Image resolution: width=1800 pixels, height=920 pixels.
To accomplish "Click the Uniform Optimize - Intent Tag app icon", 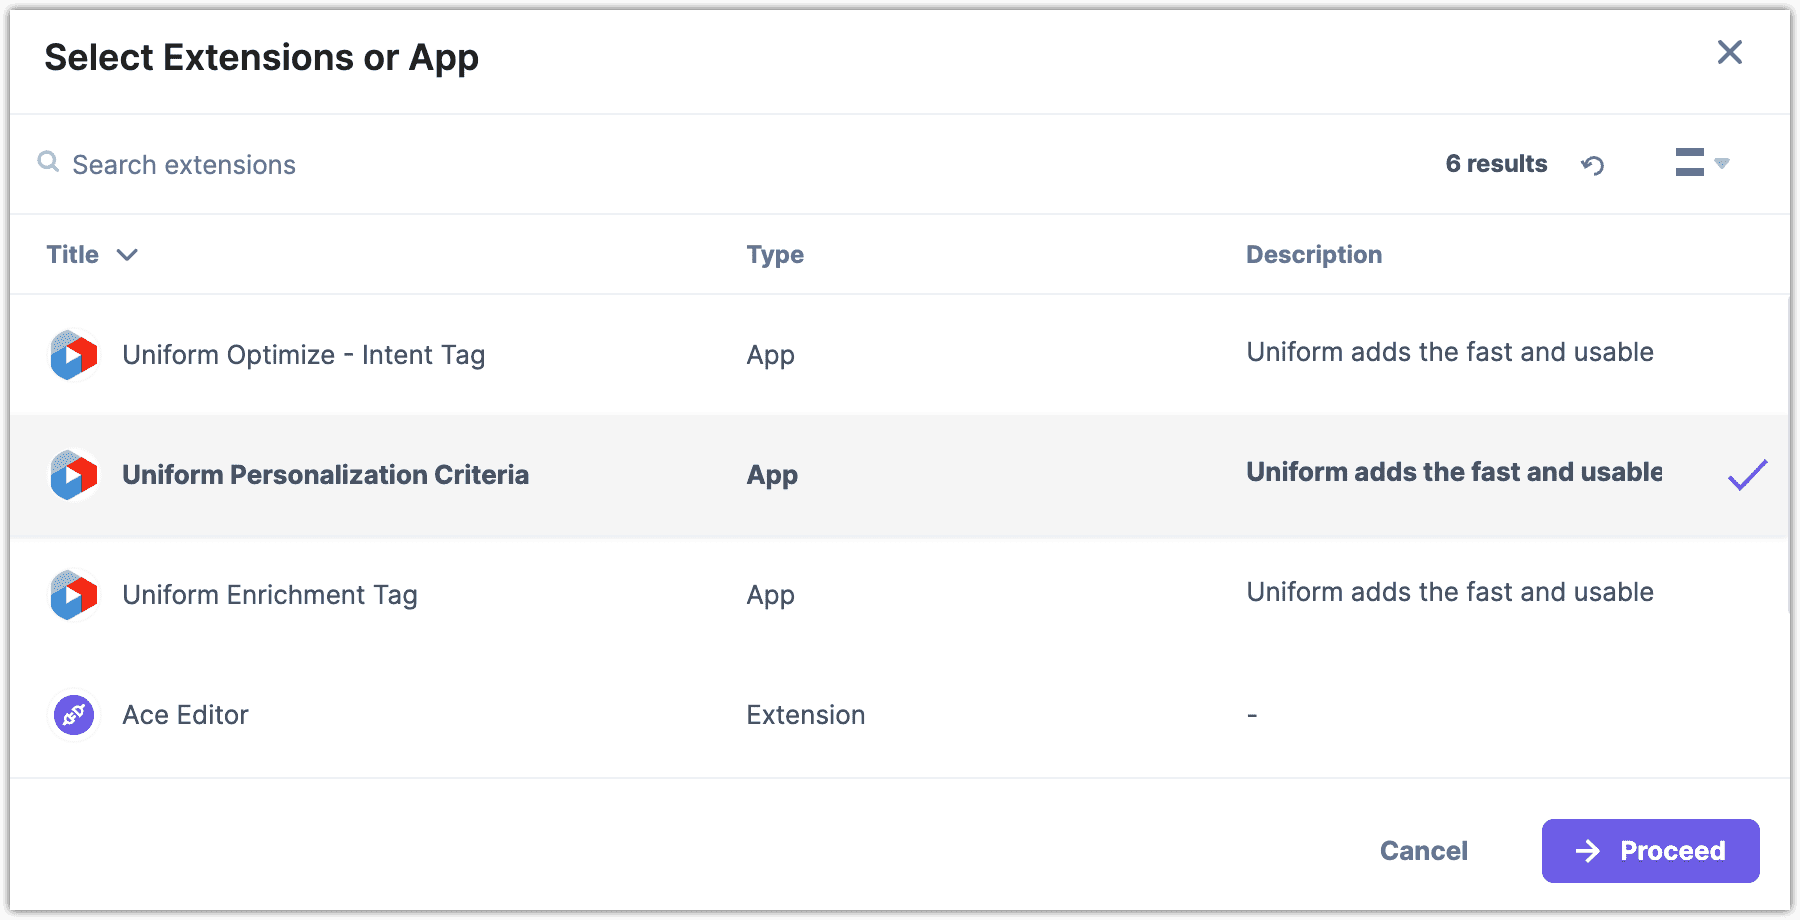I will pos(72,355).
